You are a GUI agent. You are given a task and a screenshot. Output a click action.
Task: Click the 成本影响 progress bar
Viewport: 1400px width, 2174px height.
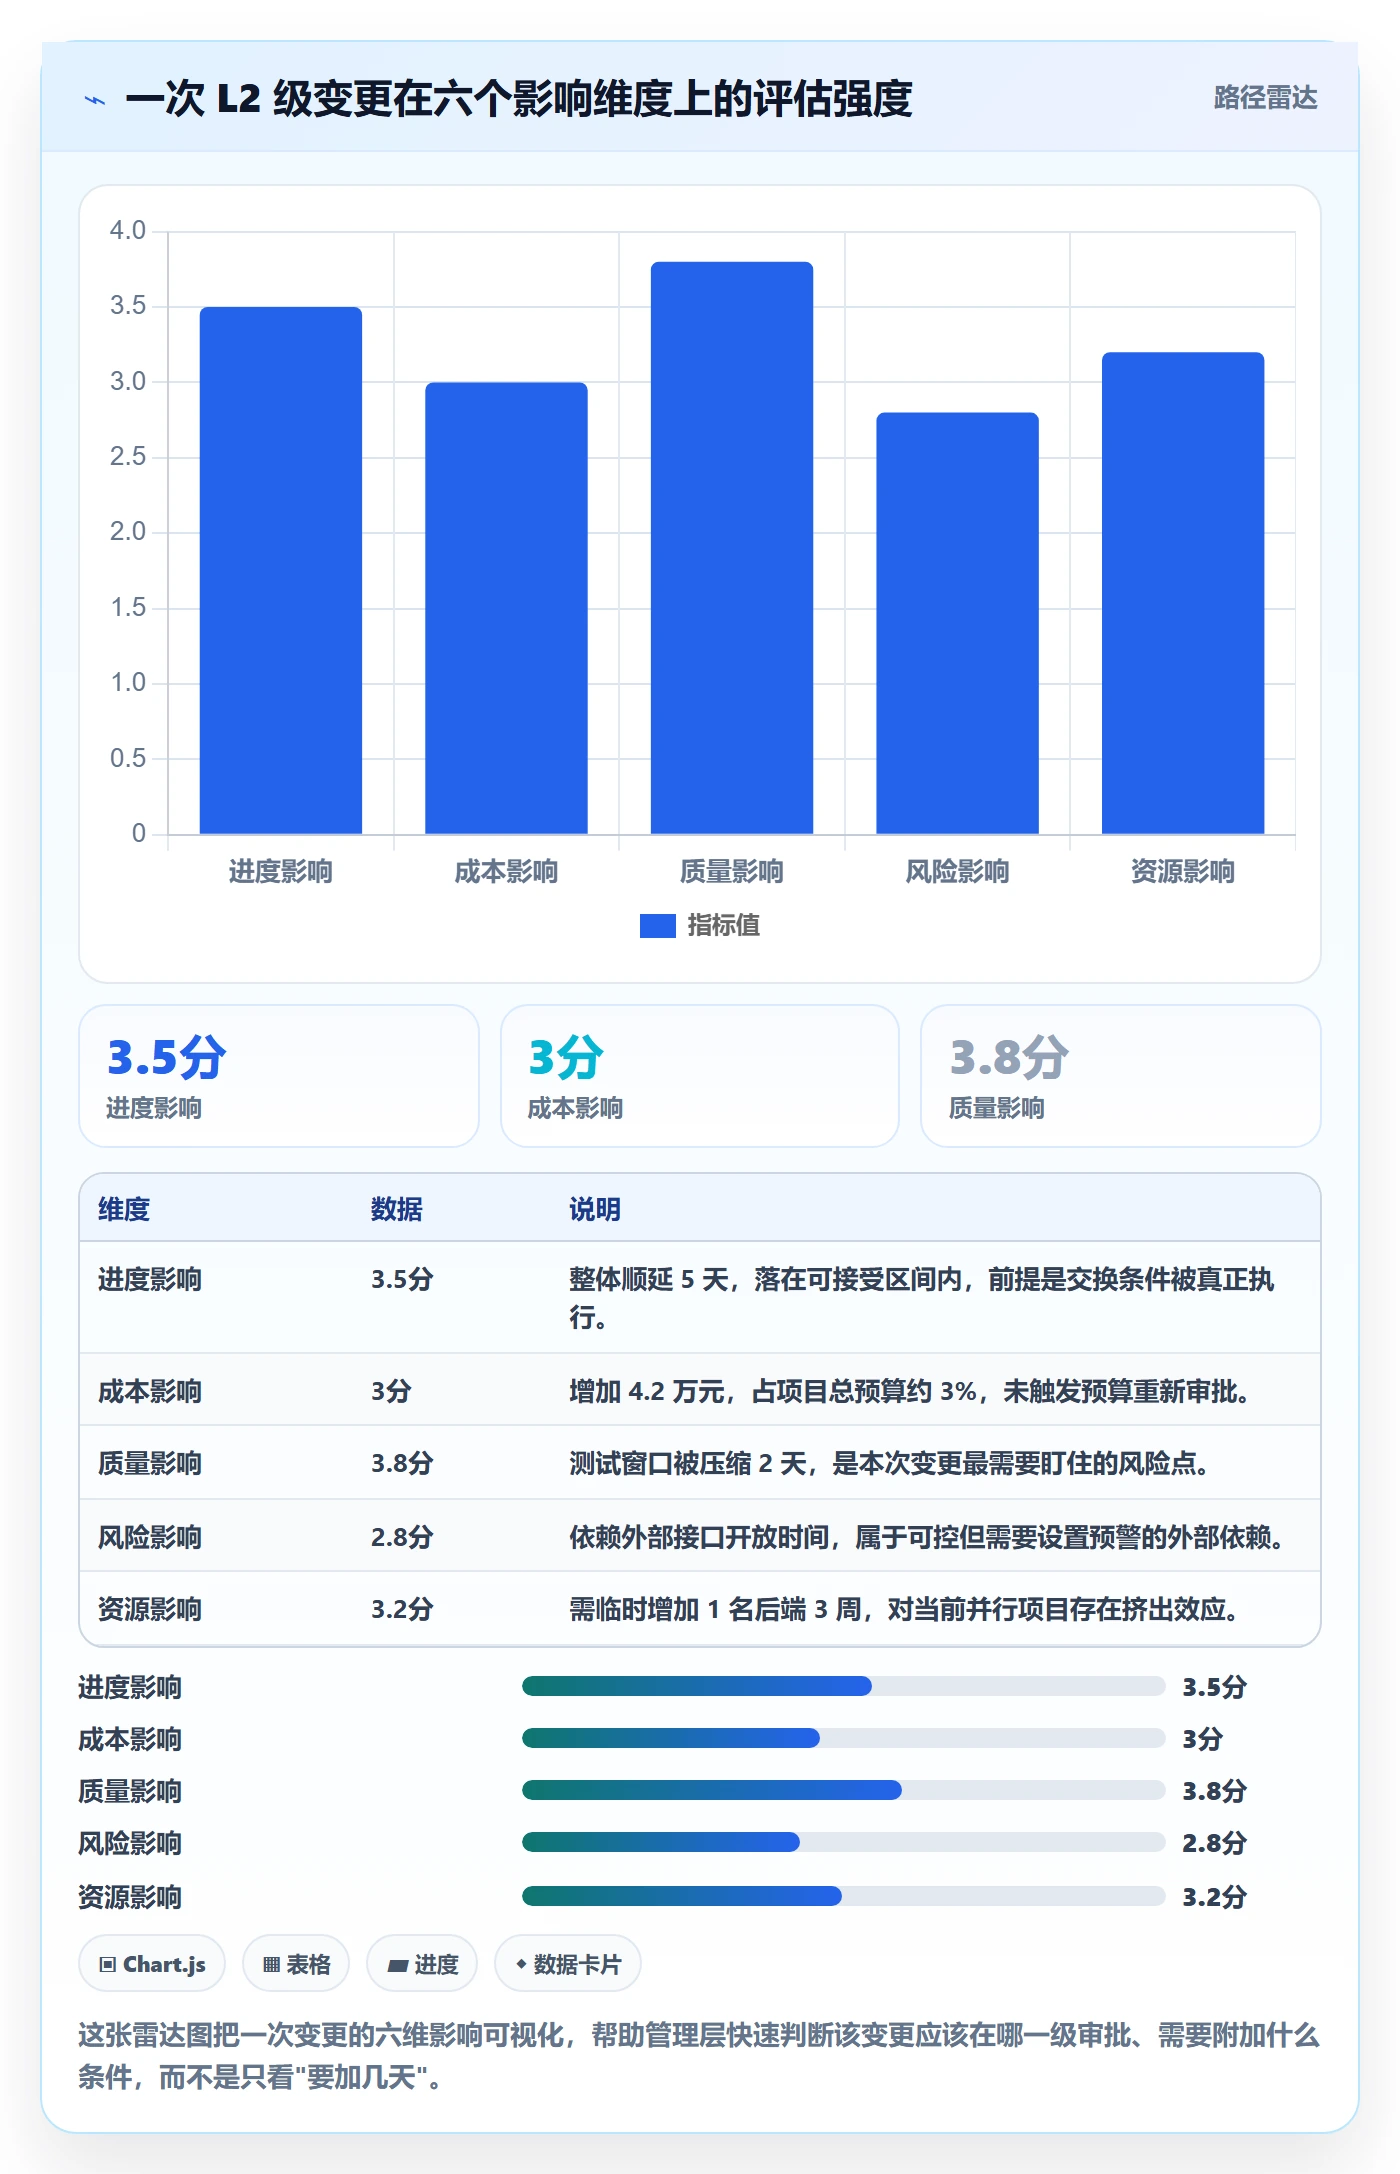pos(844,1738)
